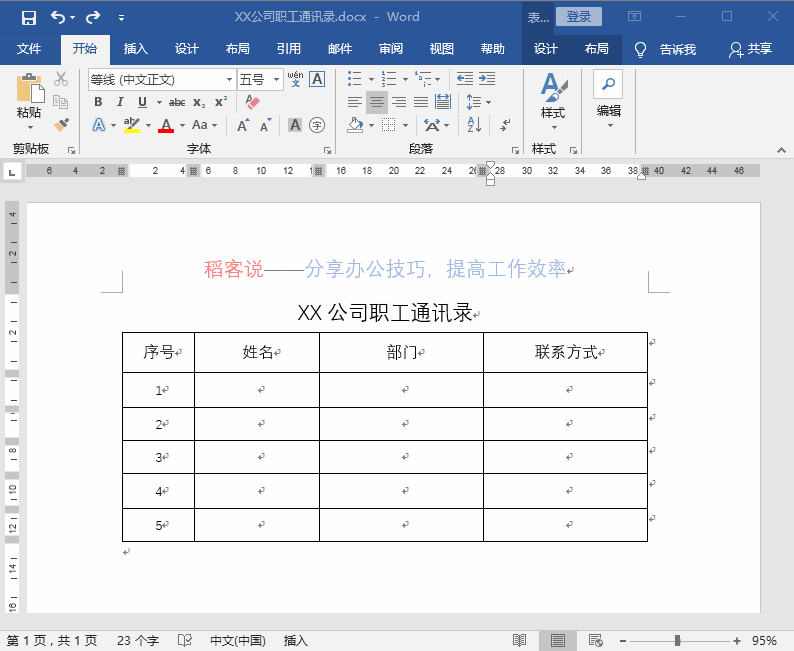Image resolution: width=794 pixels, height=651 pixels.
Task: Toggle bold formatting
Action: 98,102
